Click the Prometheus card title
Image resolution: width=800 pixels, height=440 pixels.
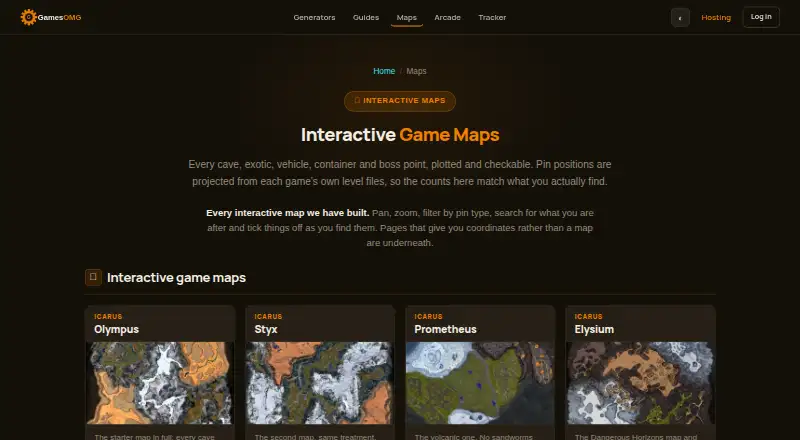445,329
